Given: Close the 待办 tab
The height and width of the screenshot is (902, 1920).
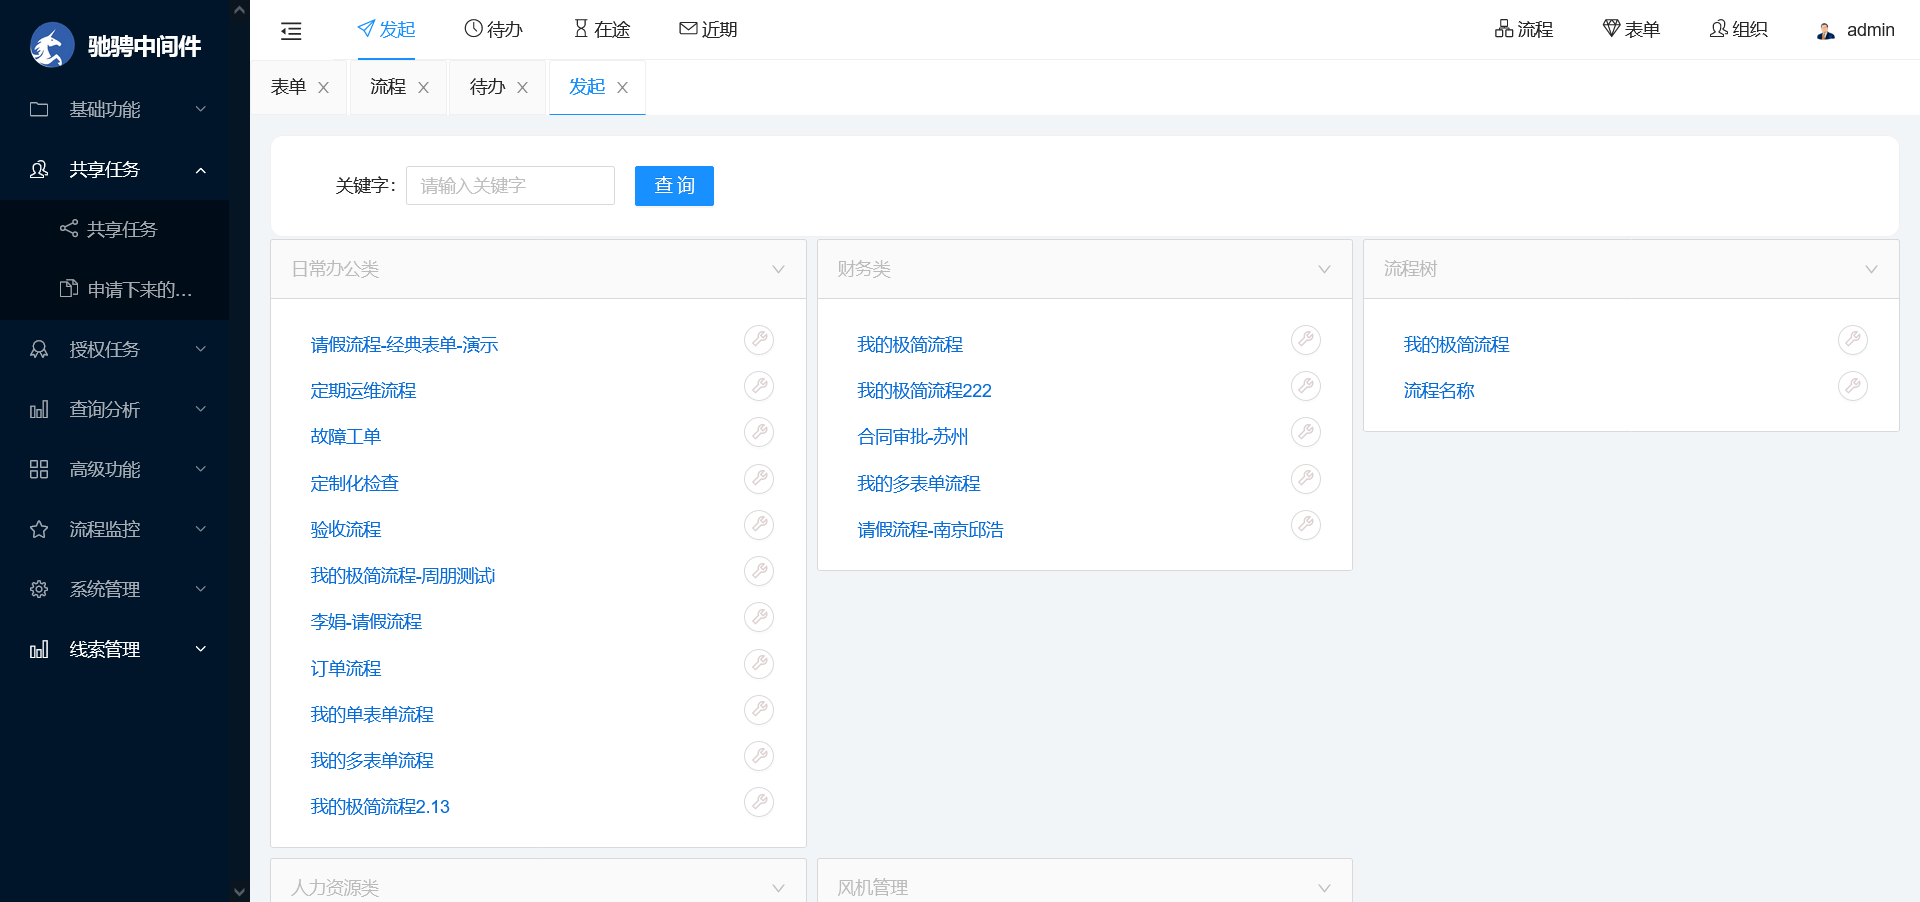Looking at the screenshot, I should click(522, 88).
